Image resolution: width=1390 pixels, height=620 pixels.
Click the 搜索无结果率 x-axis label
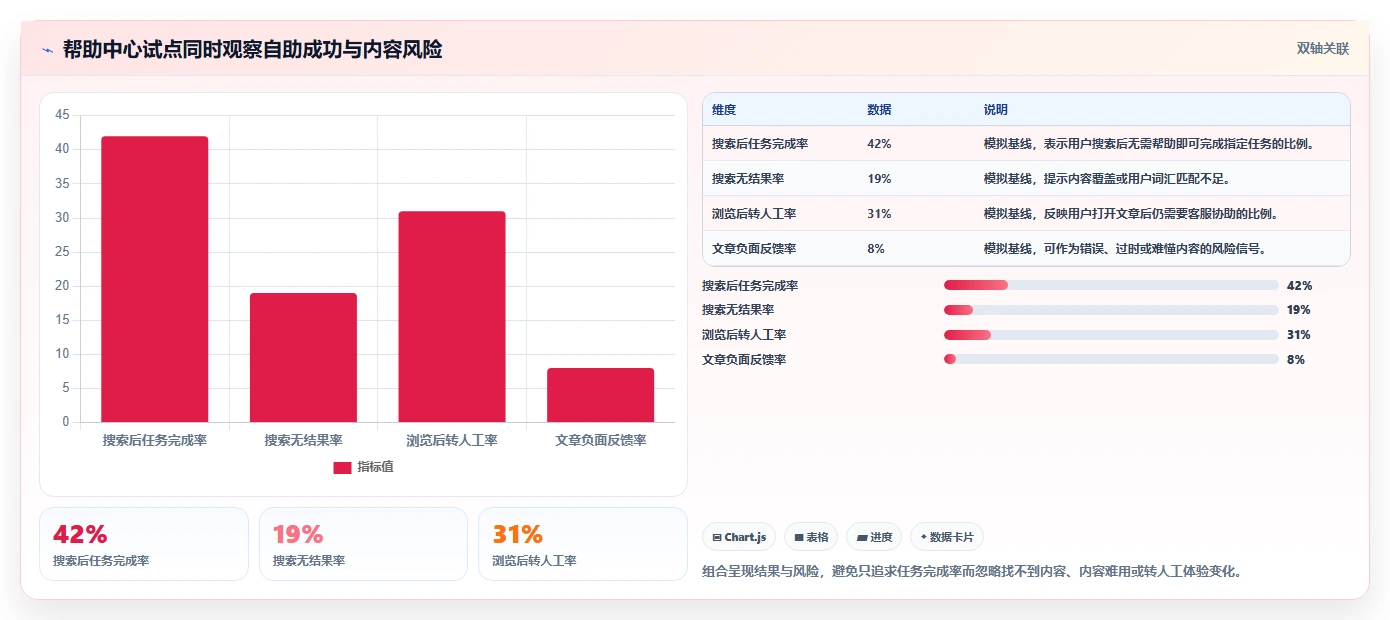click(x=303, y=440)
